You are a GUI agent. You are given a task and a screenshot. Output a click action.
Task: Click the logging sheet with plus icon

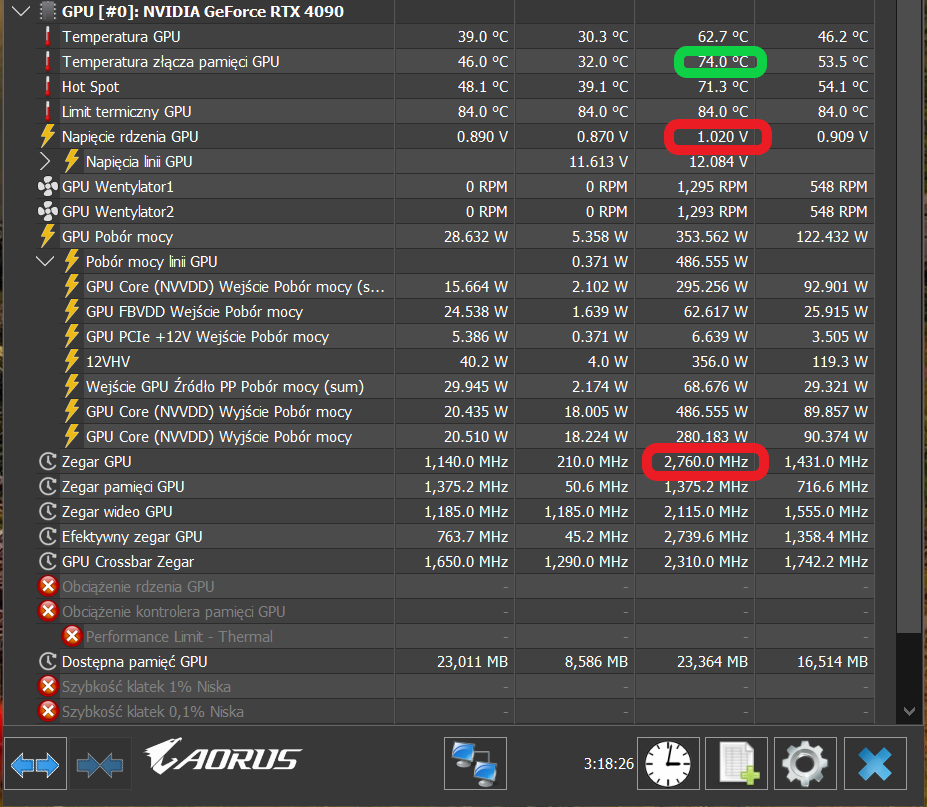(737, 763)
